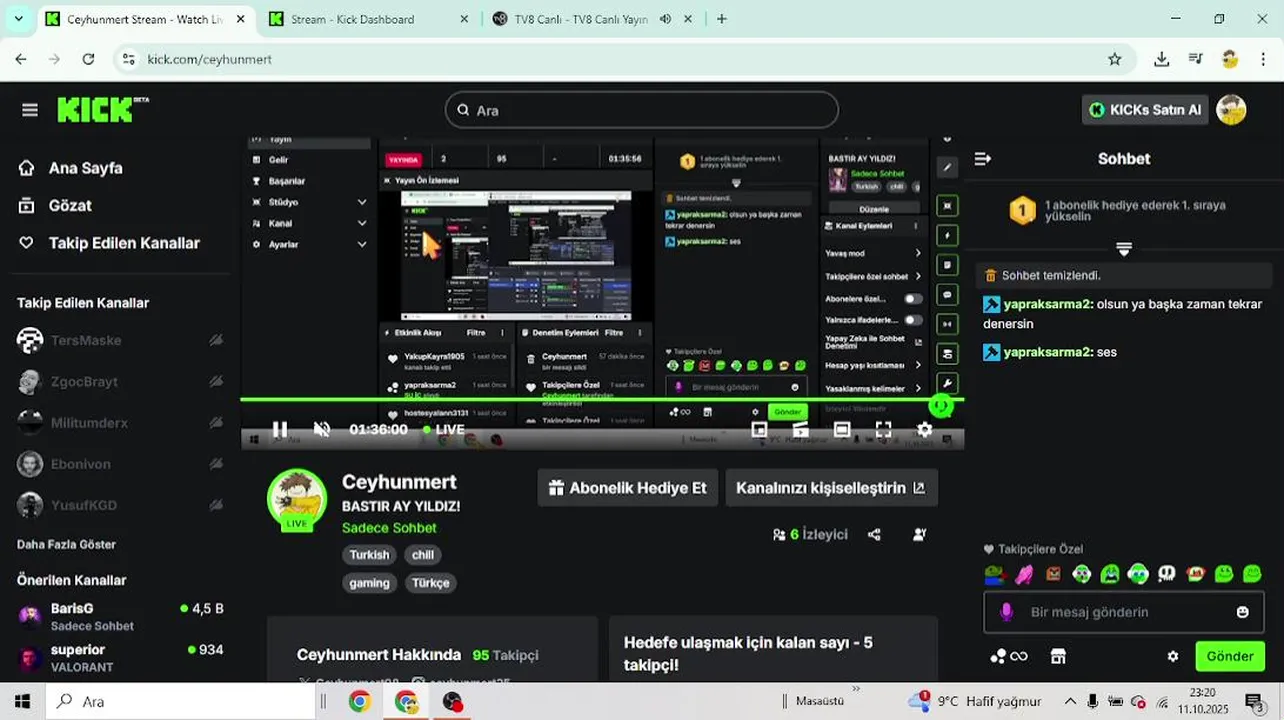Click the Ara search field in Kick
Image resolution: width=1284 pixels, height=720 pixels.
coord(641,110)
